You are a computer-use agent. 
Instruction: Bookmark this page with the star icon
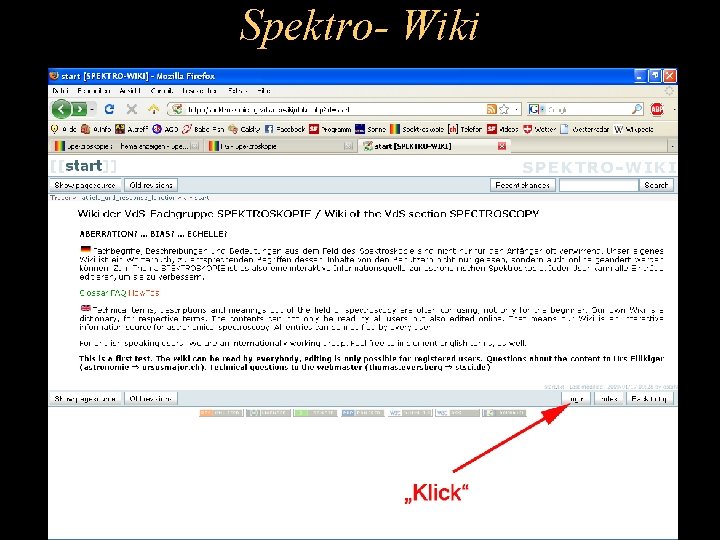504,109
